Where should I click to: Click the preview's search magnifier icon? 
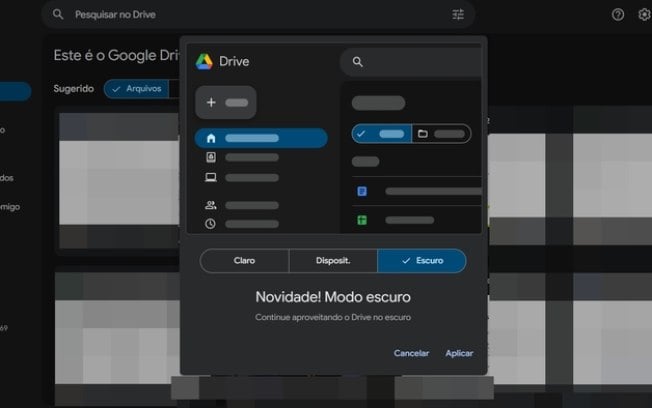point(358,62)
